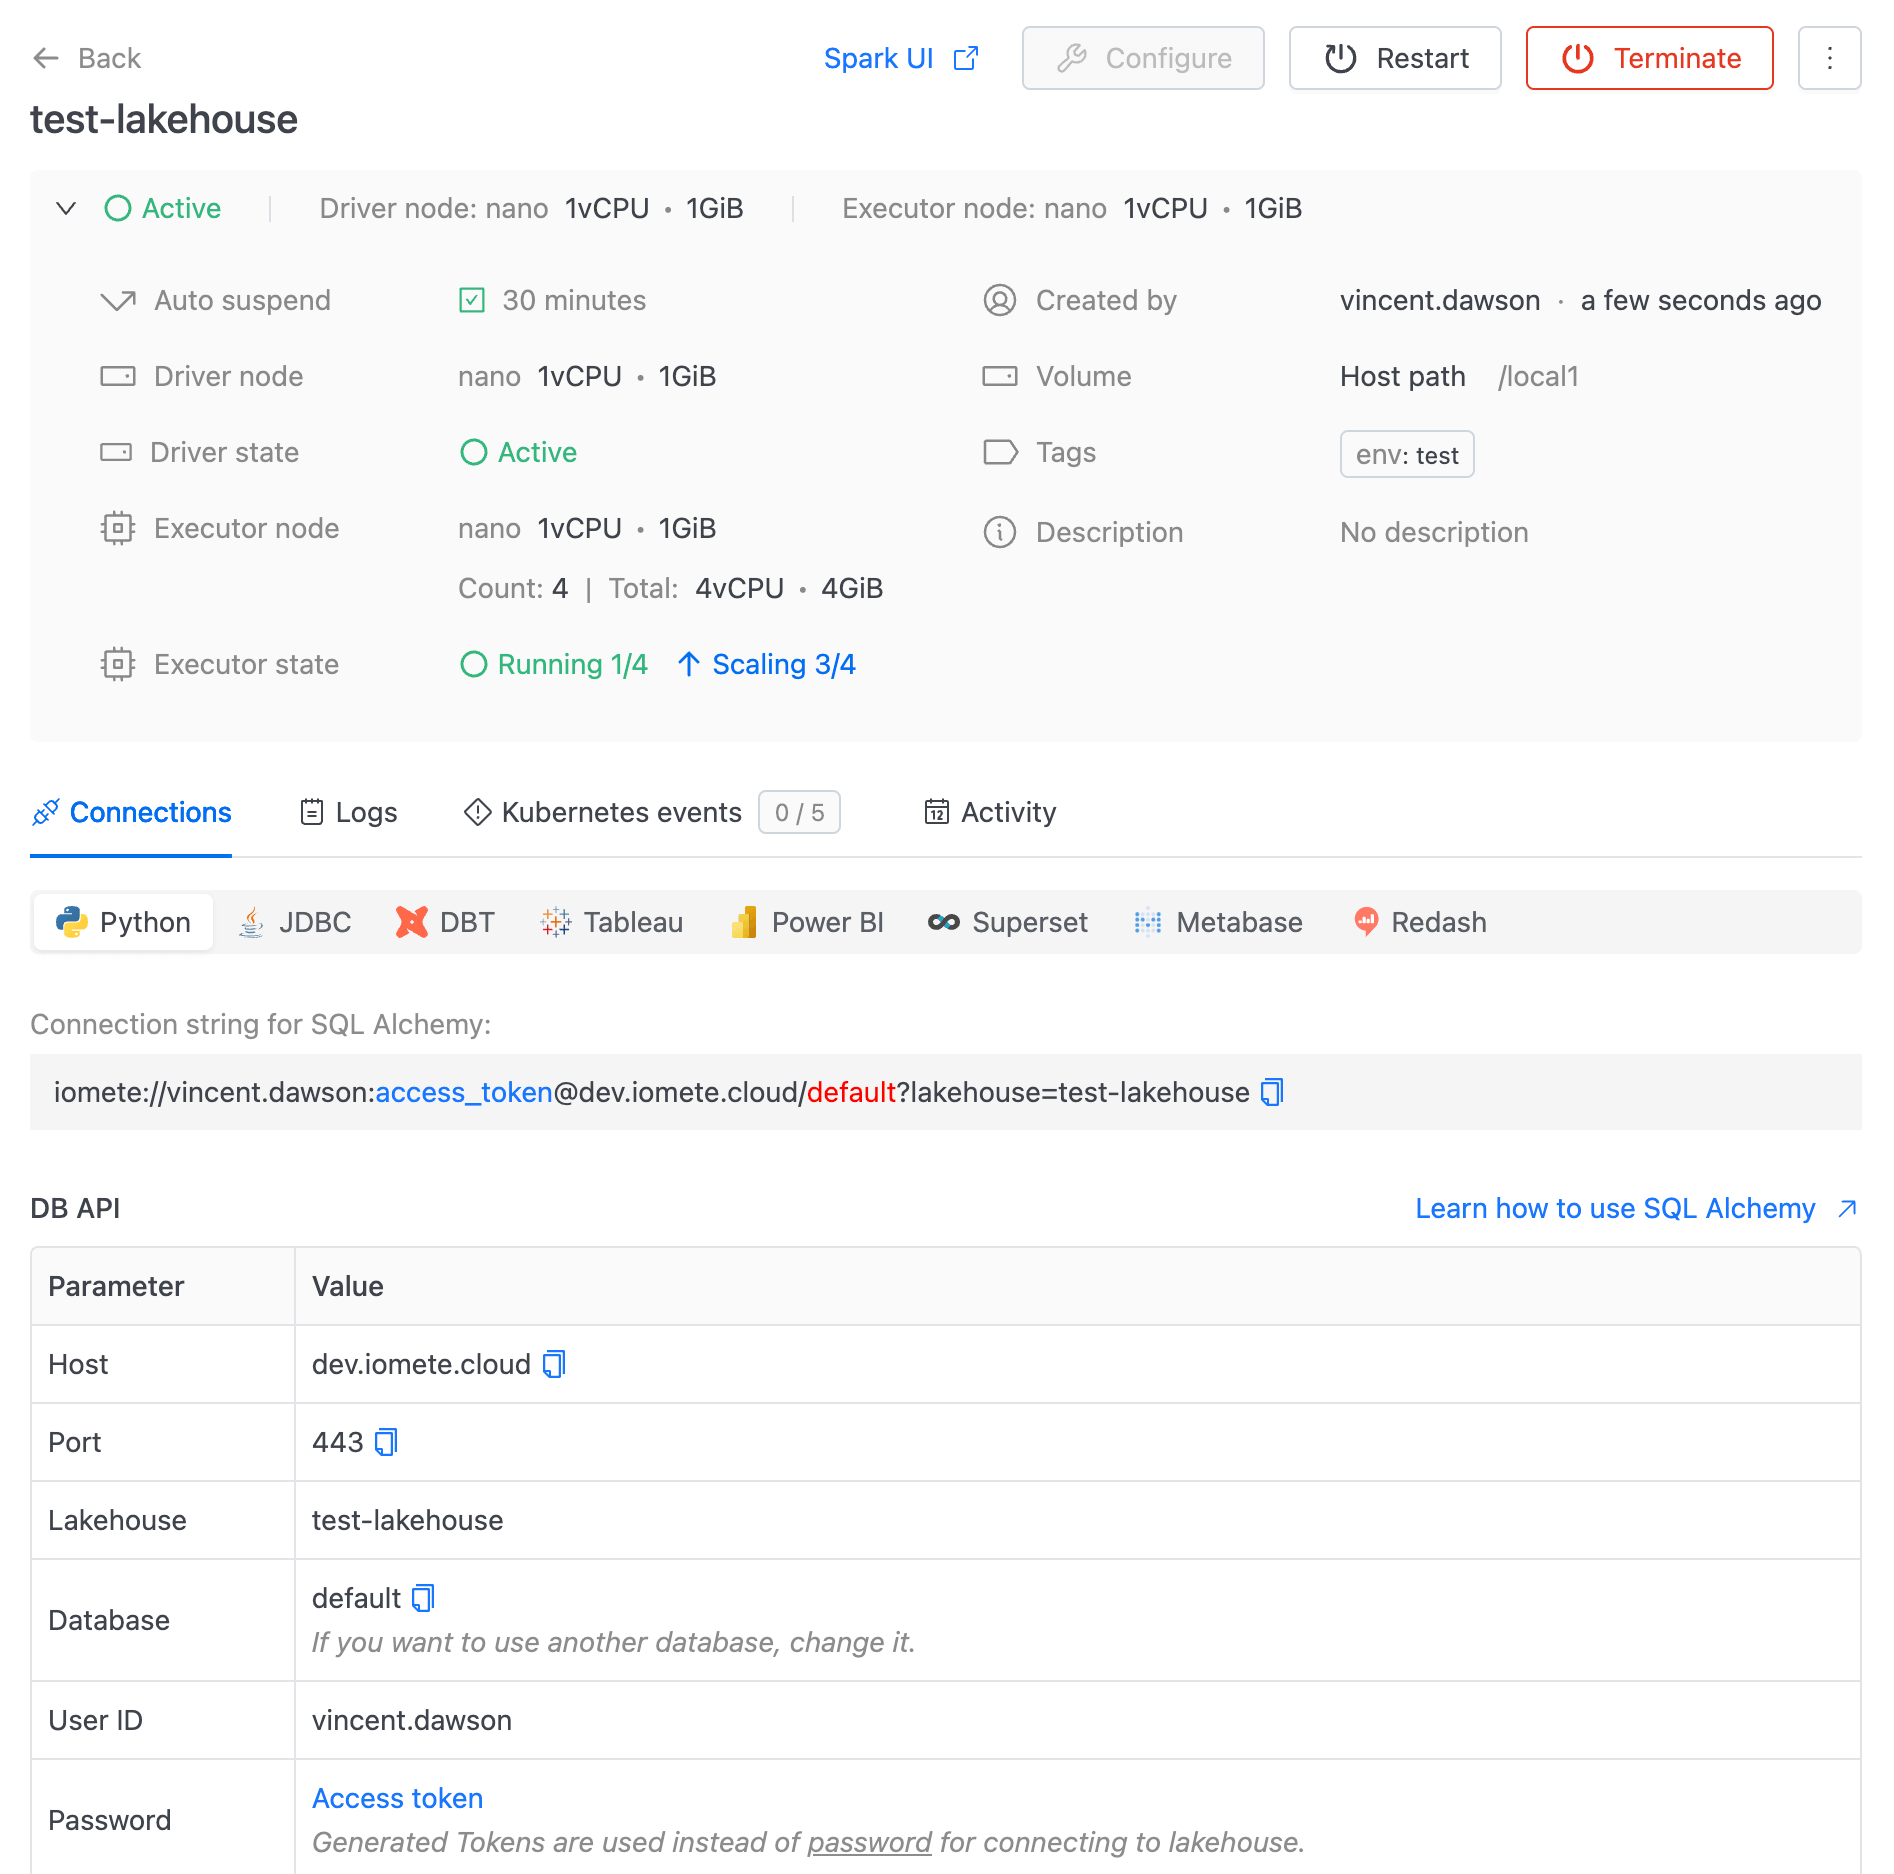1894x1874 pixels.
Task: Click the User ID value vincent.dawson
Action: click(x=412, y=1720)
